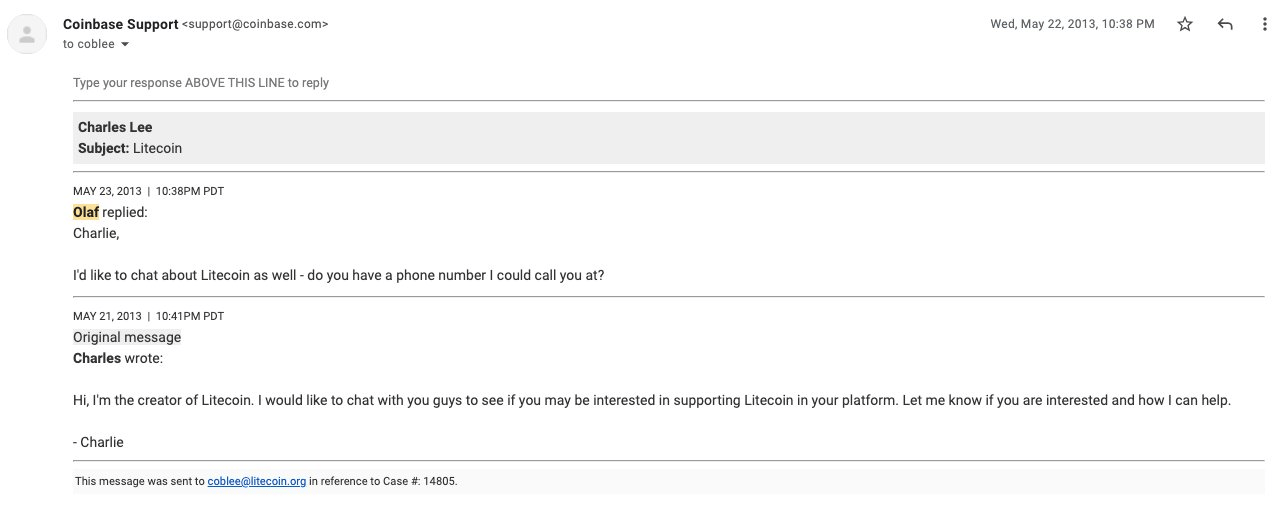Image resolution: width=1283 pixels, height=528 pixels.
Task: Click the sender's profile avatar
Action: [27, 35]
